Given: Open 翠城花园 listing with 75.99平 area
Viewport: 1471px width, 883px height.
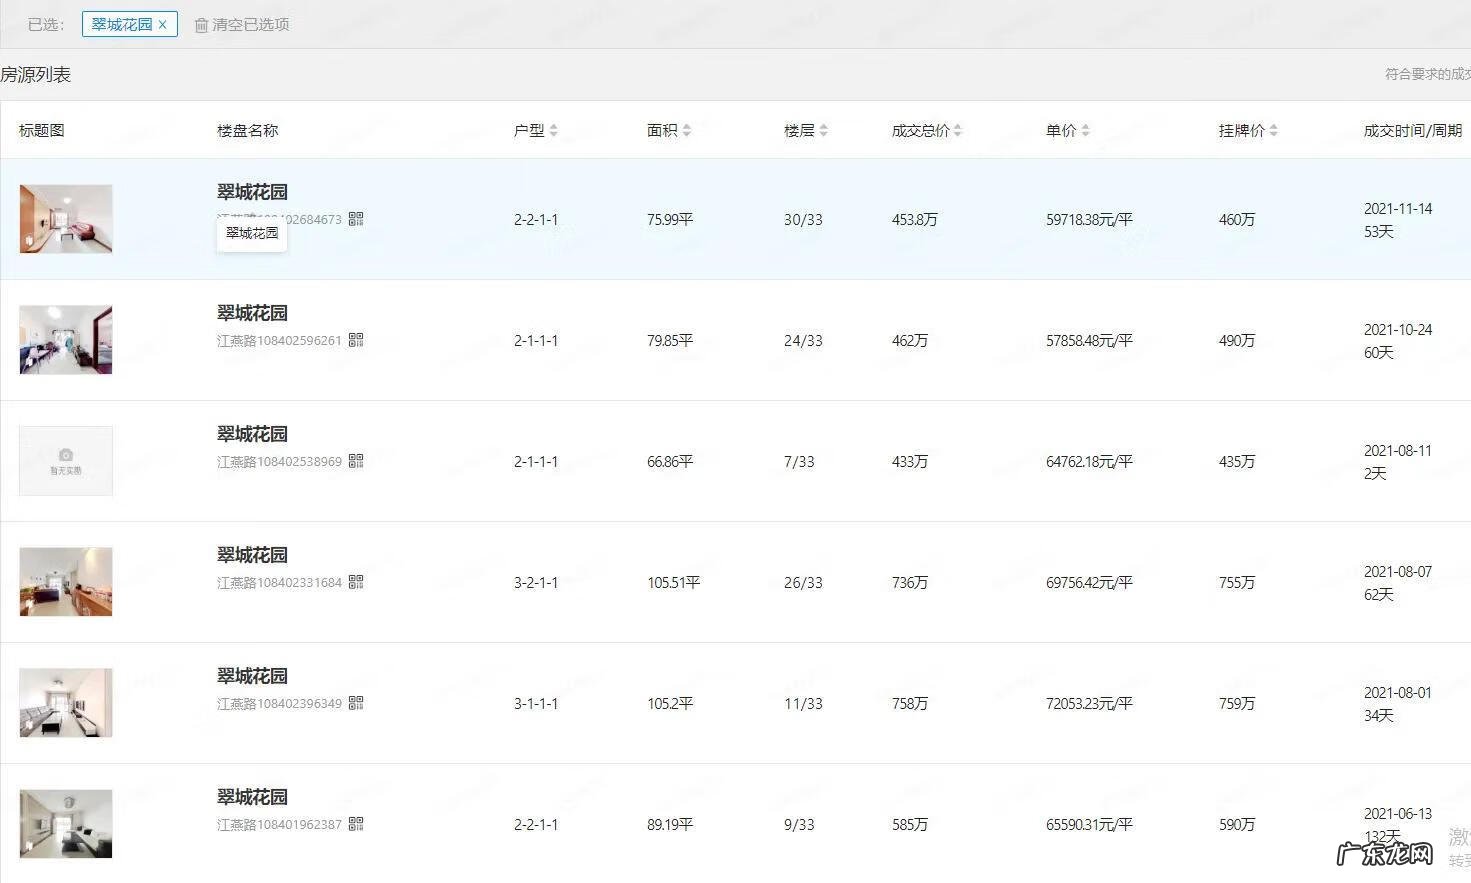Looking at the screenshot, I should point(252,192).
